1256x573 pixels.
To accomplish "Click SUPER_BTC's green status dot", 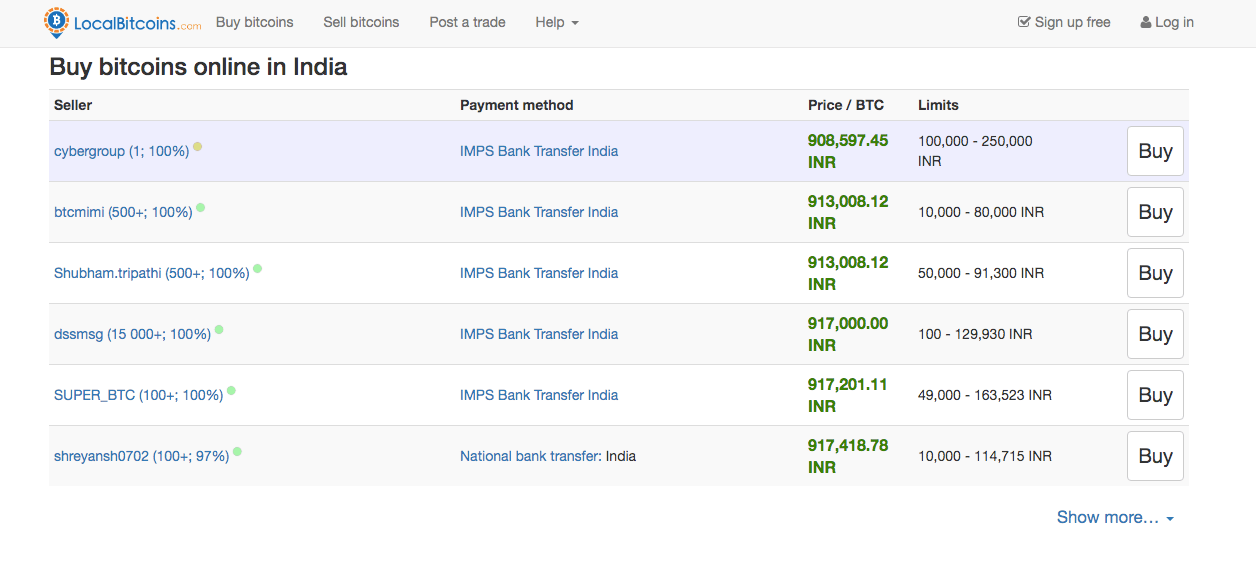I will pyautogui.click(x=231, y=390).
